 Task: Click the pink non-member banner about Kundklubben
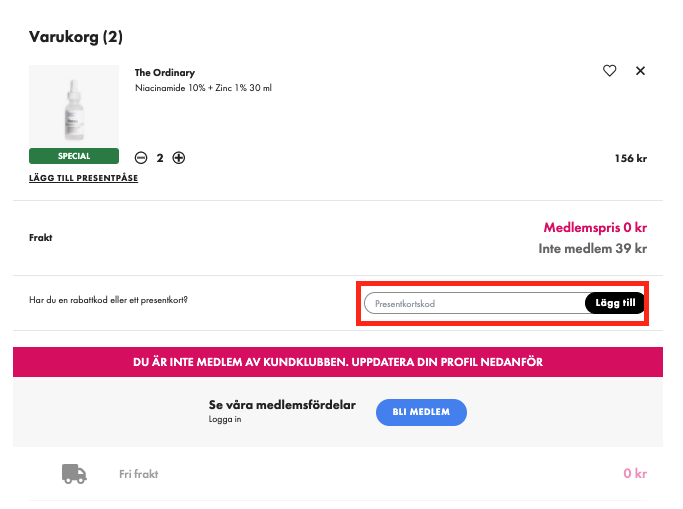[x=338, y=362]
